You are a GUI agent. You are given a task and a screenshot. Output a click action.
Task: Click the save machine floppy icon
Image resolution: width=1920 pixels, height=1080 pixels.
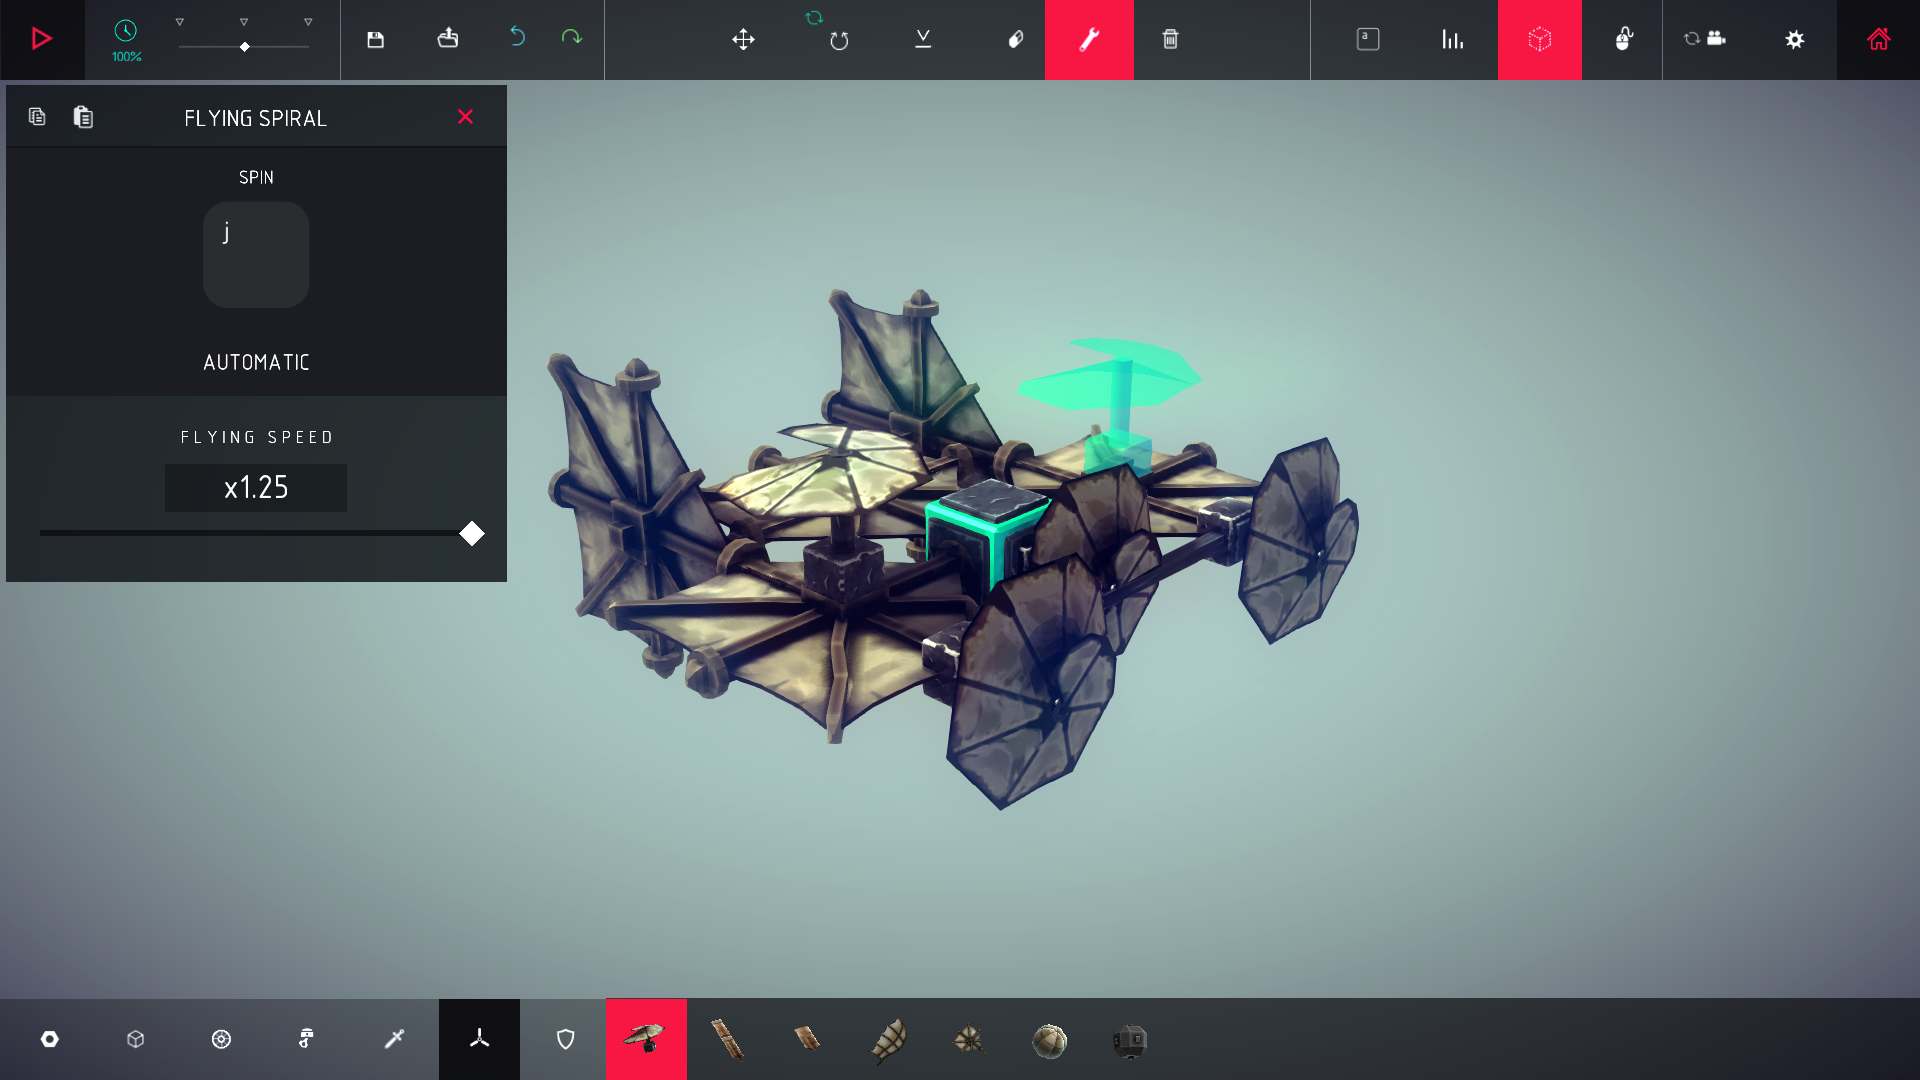click(375, 39)
